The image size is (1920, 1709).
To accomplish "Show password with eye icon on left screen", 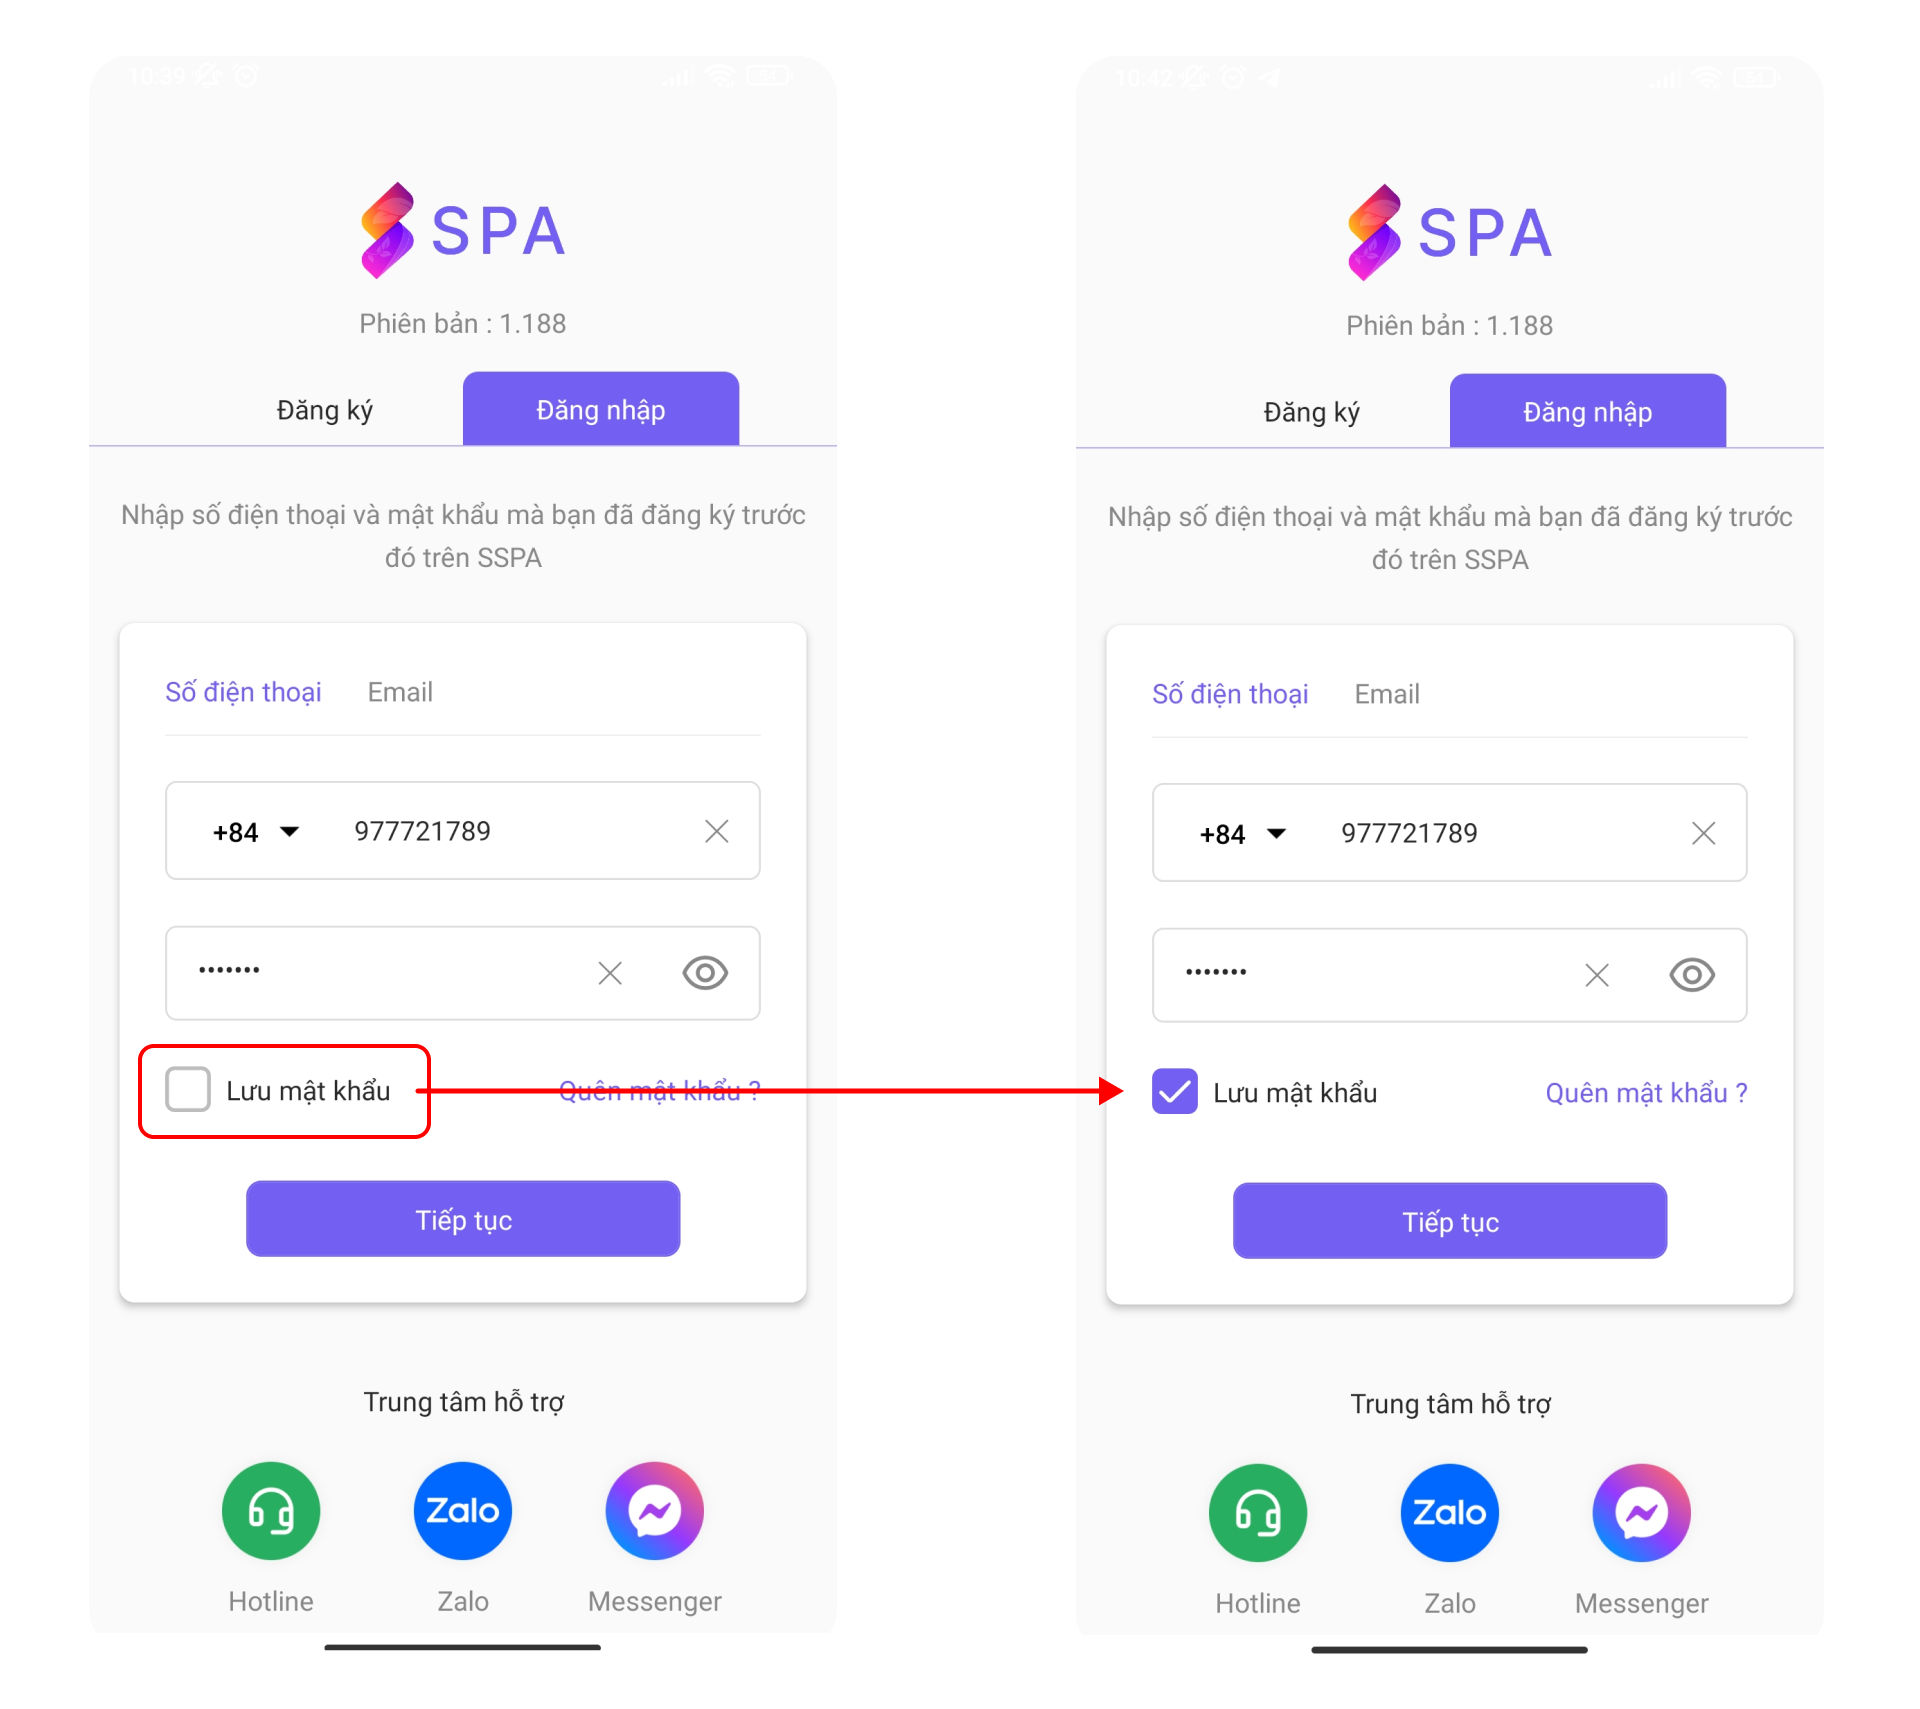I will pos(705,972).
